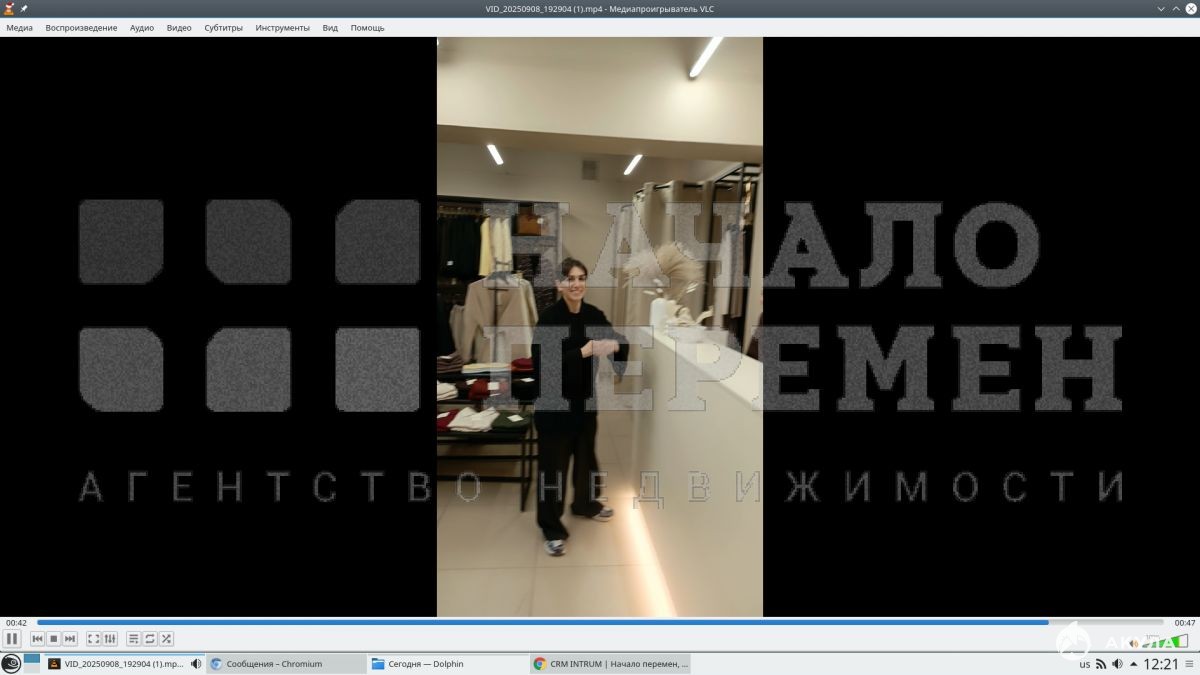Show hidden system tray icons arrow
Viewport: 1200px width, 675px height.
pos(1133,664)
